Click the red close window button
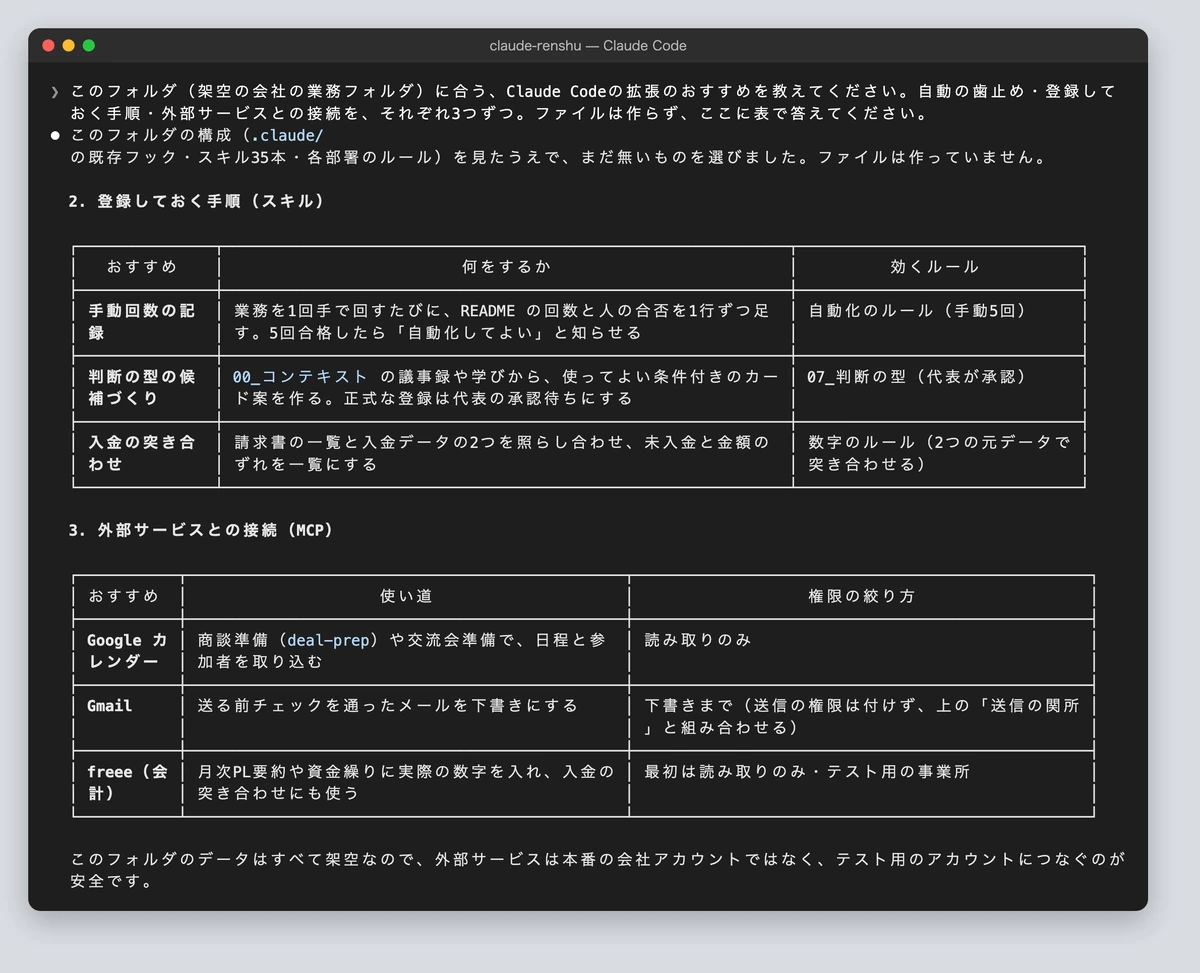Screen dimensions: 1200x973 pos(48,45)
